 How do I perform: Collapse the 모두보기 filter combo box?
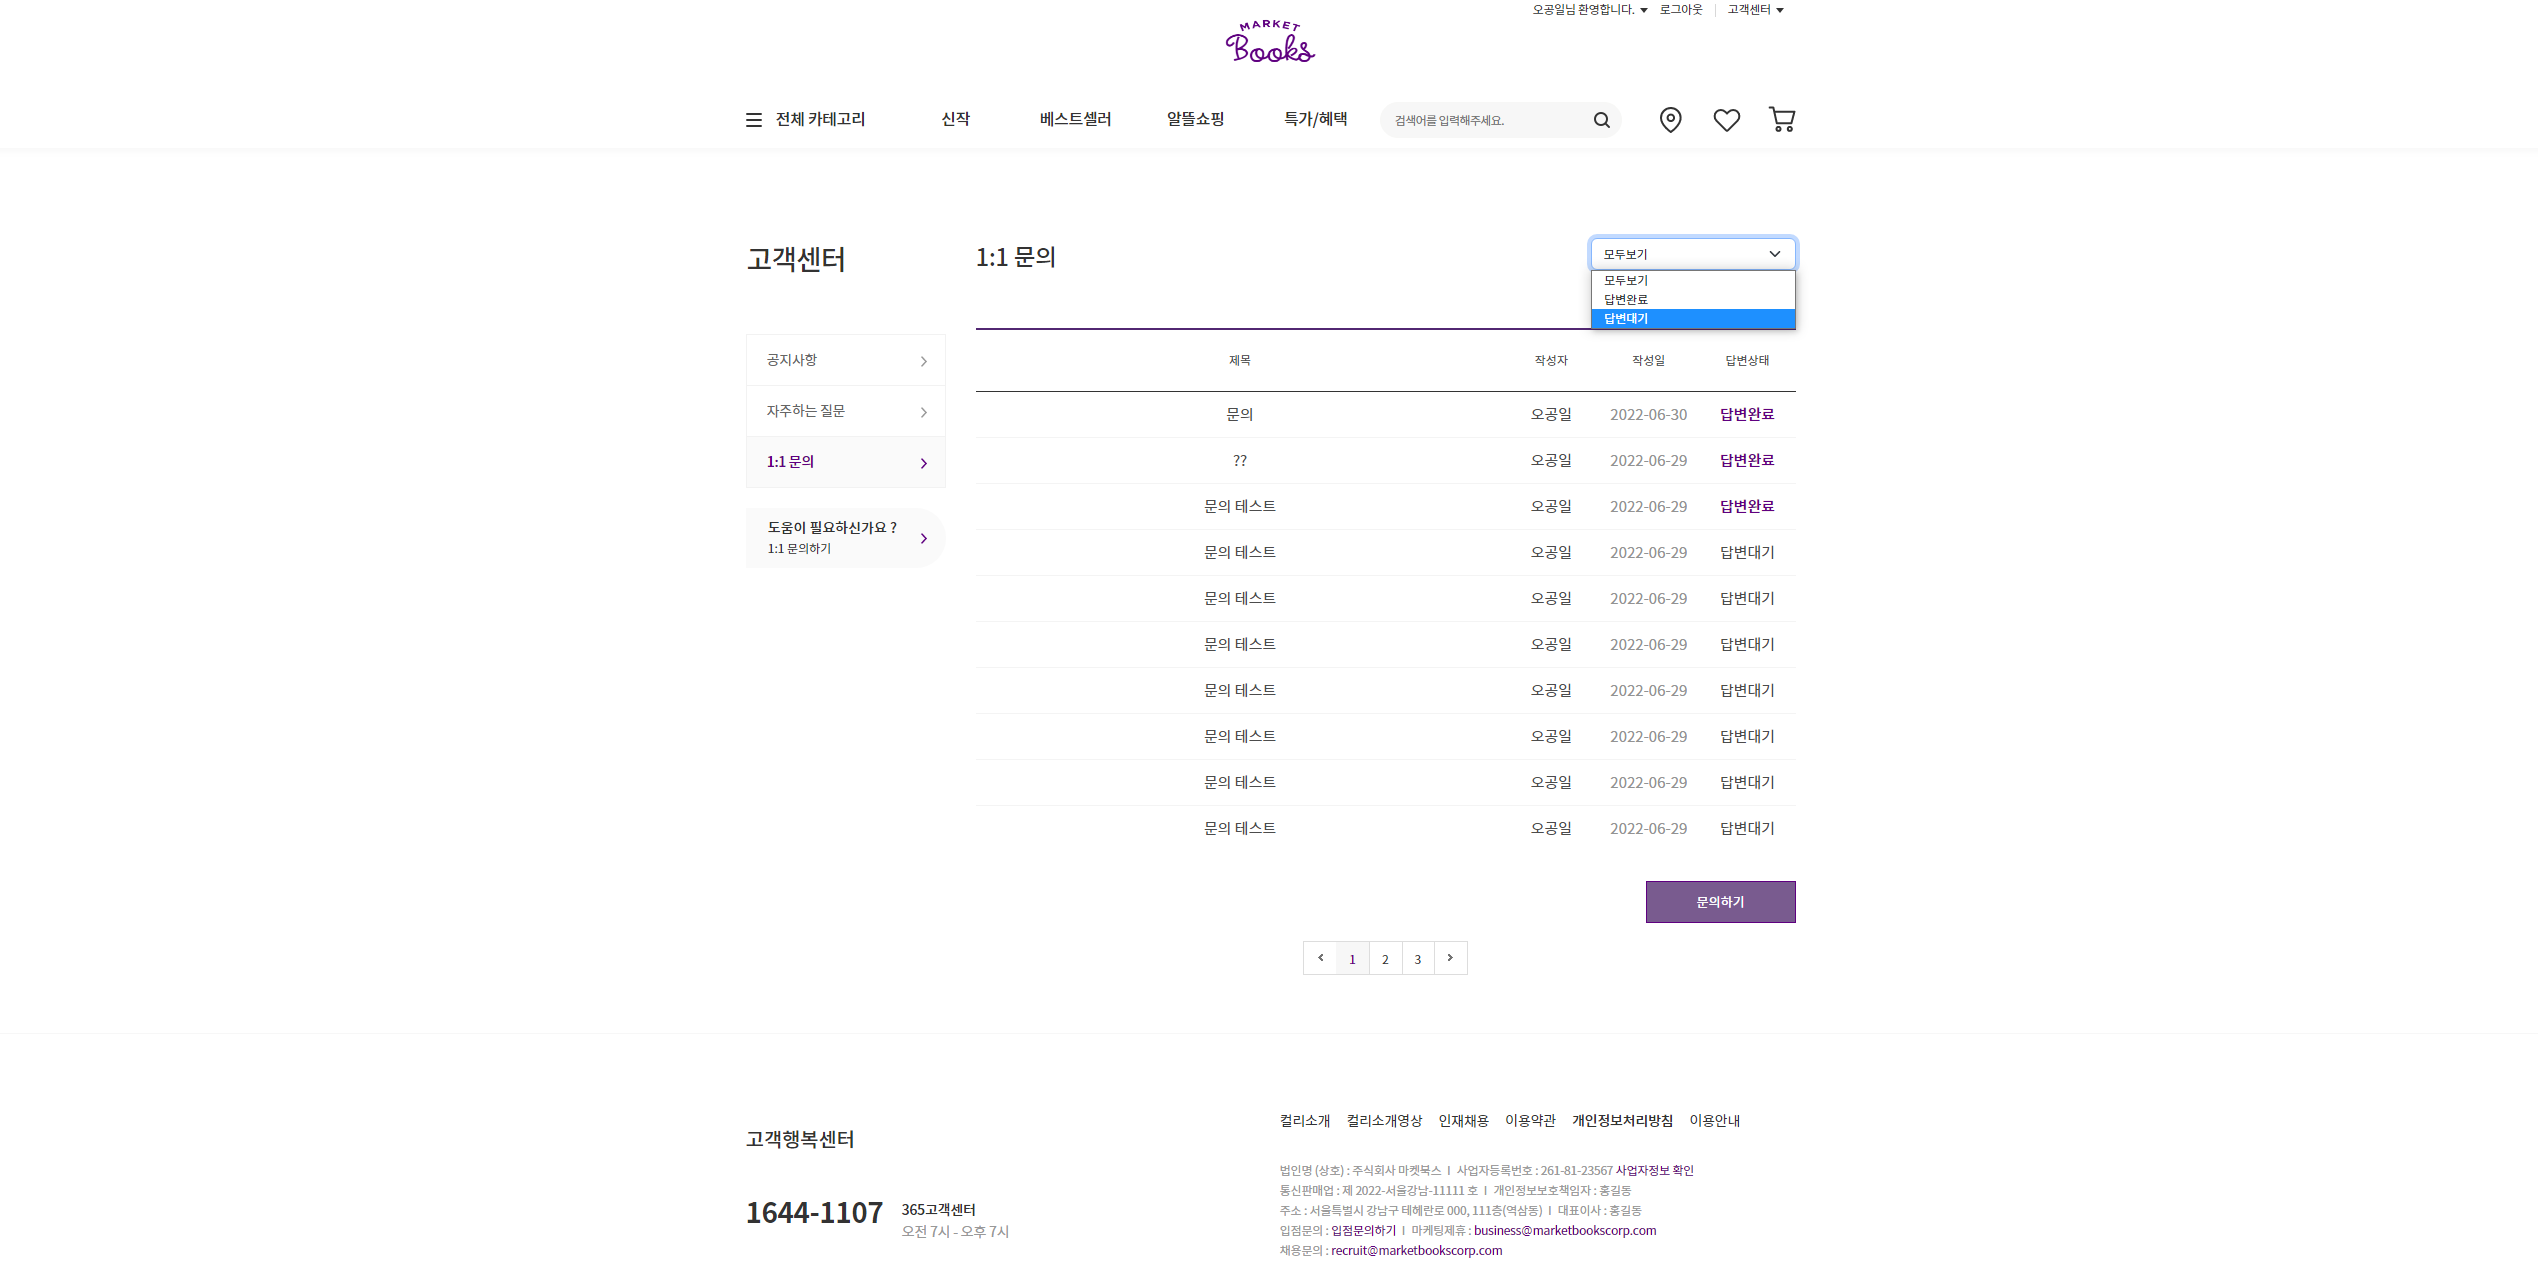(1692, 254)
